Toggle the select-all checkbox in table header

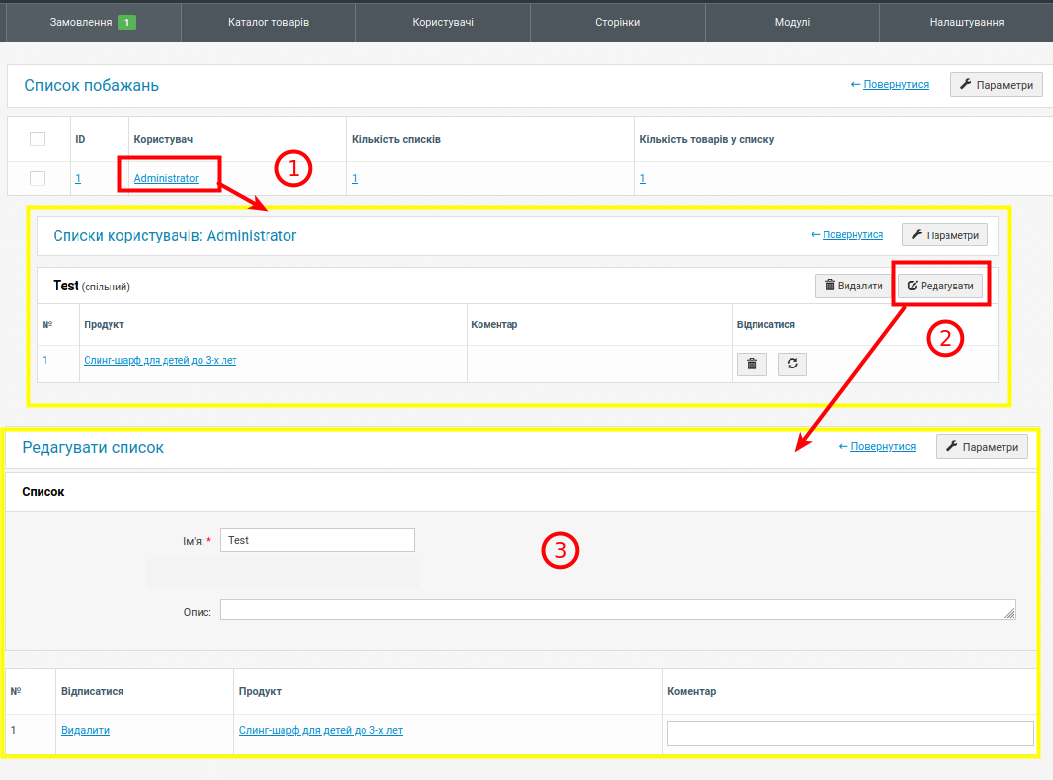tap(38, 139)
